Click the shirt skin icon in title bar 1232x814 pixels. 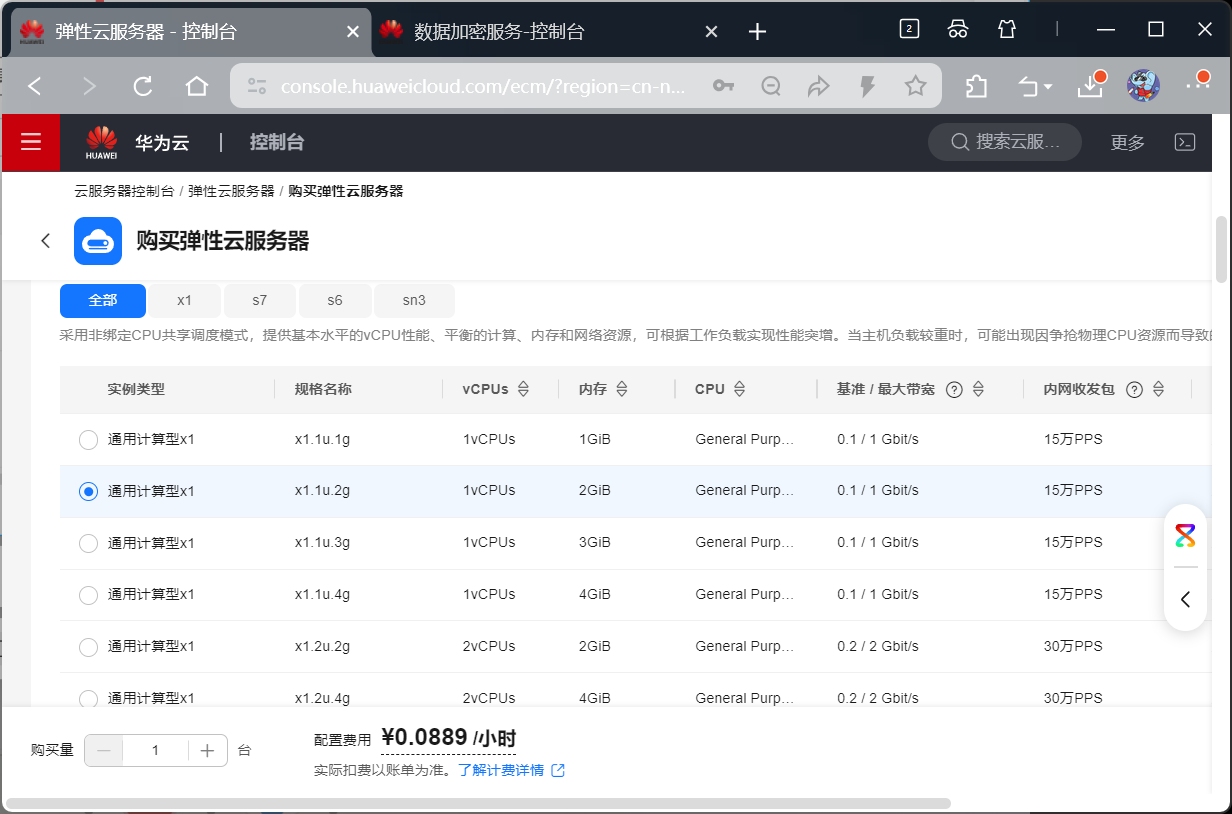(x=1007, y=29)
